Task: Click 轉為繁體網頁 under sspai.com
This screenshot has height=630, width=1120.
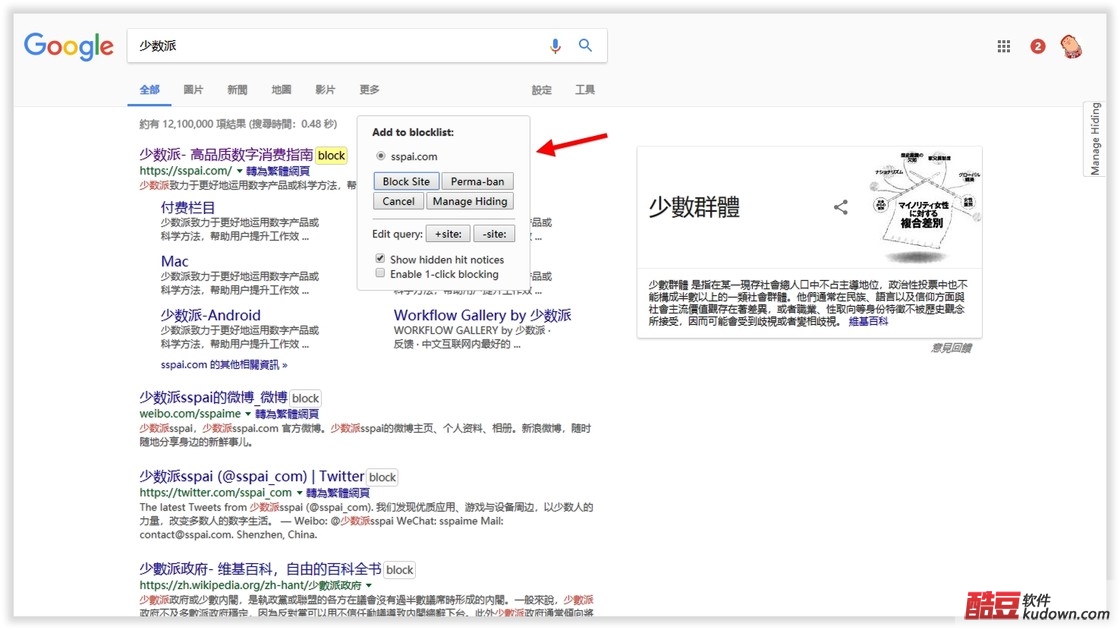Action: (x=278, y=171)
